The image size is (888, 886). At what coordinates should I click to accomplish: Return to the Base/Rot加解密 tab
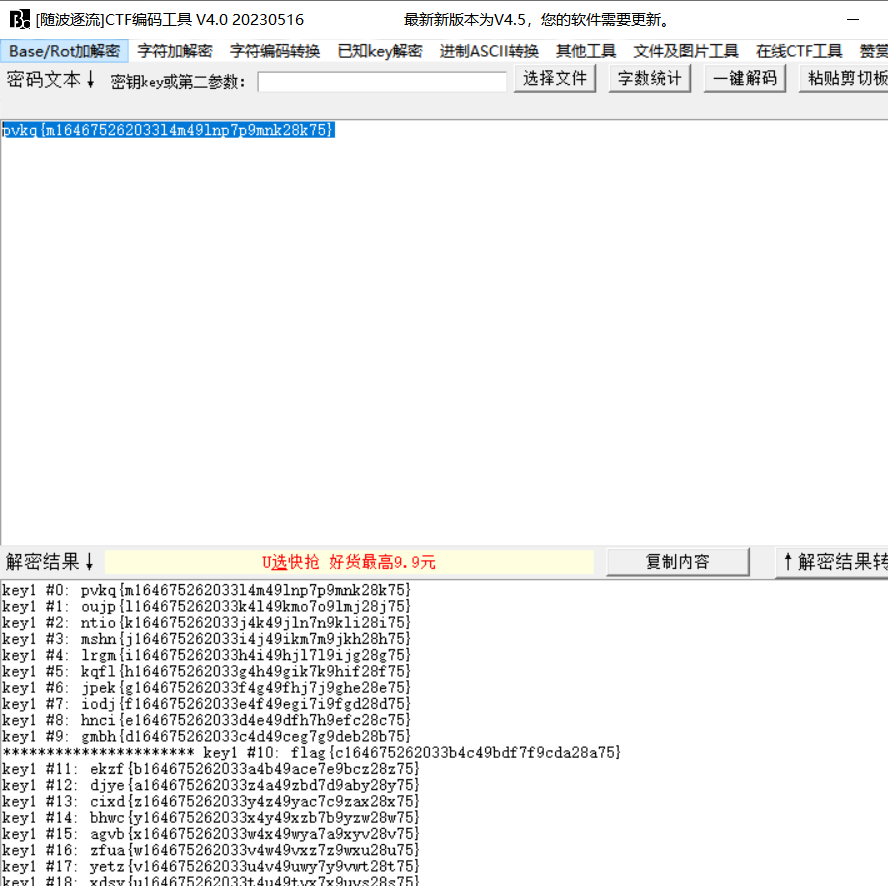coord(65,50)
